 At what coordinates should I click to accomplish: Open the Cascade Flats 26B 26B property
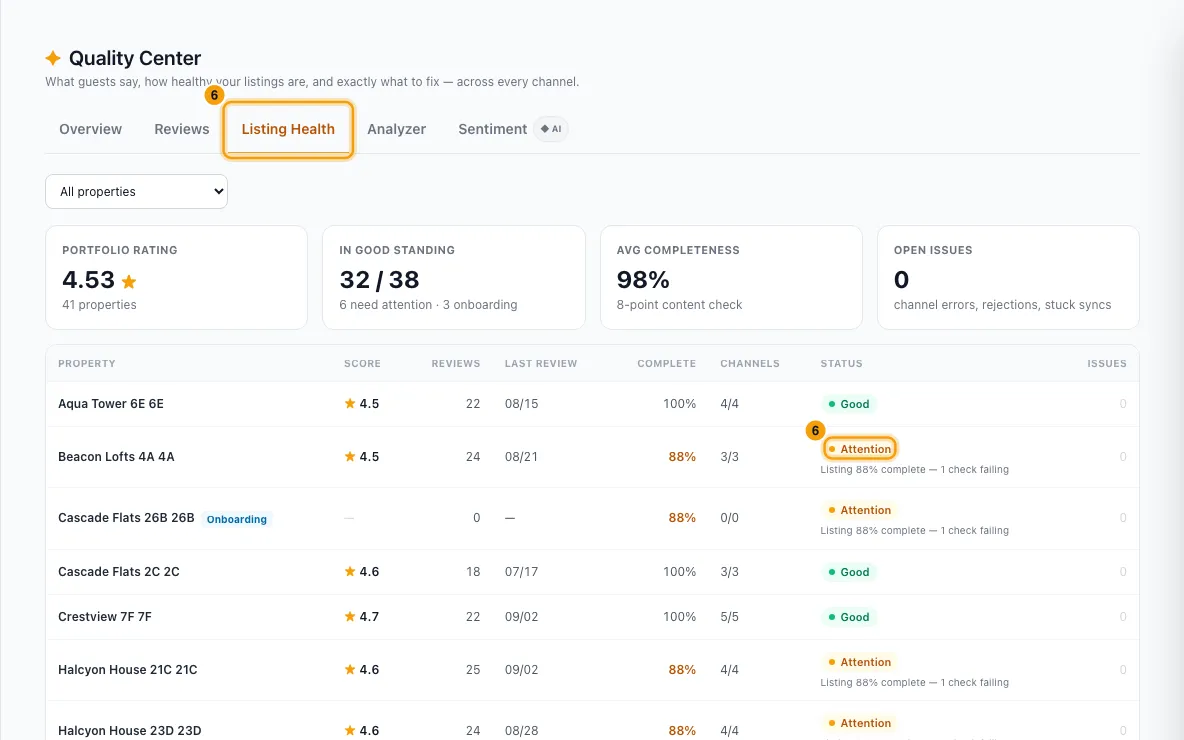[126, 518]
